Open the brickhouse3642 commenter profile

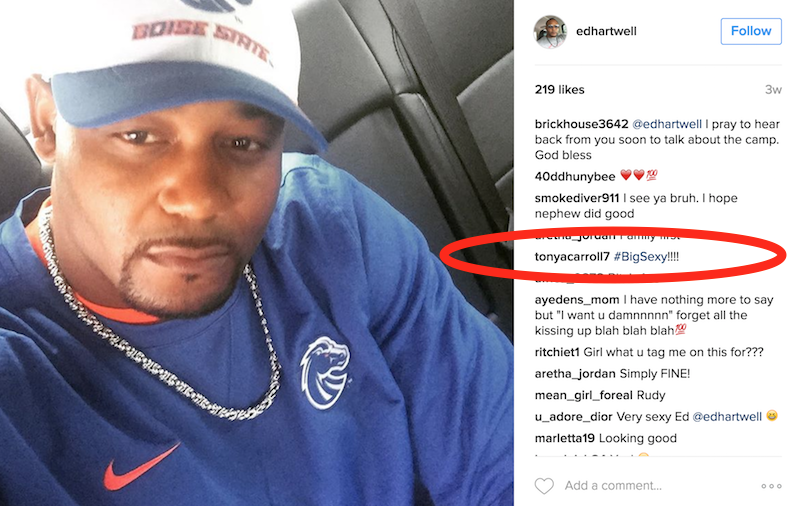(582, 124)
